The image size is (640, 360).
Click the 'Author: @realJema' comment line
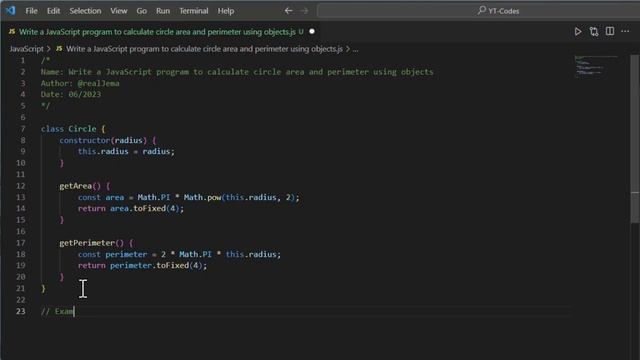80,83
